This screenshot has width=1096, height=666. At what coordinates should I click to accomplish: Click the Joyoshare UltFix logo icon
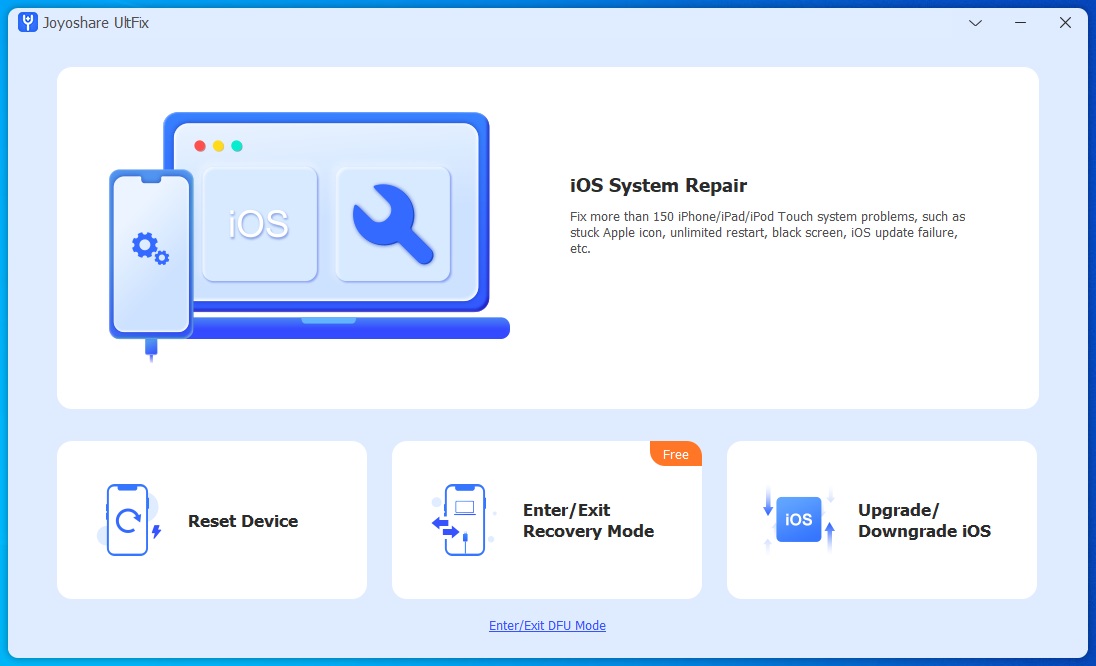tap(28, 22)
